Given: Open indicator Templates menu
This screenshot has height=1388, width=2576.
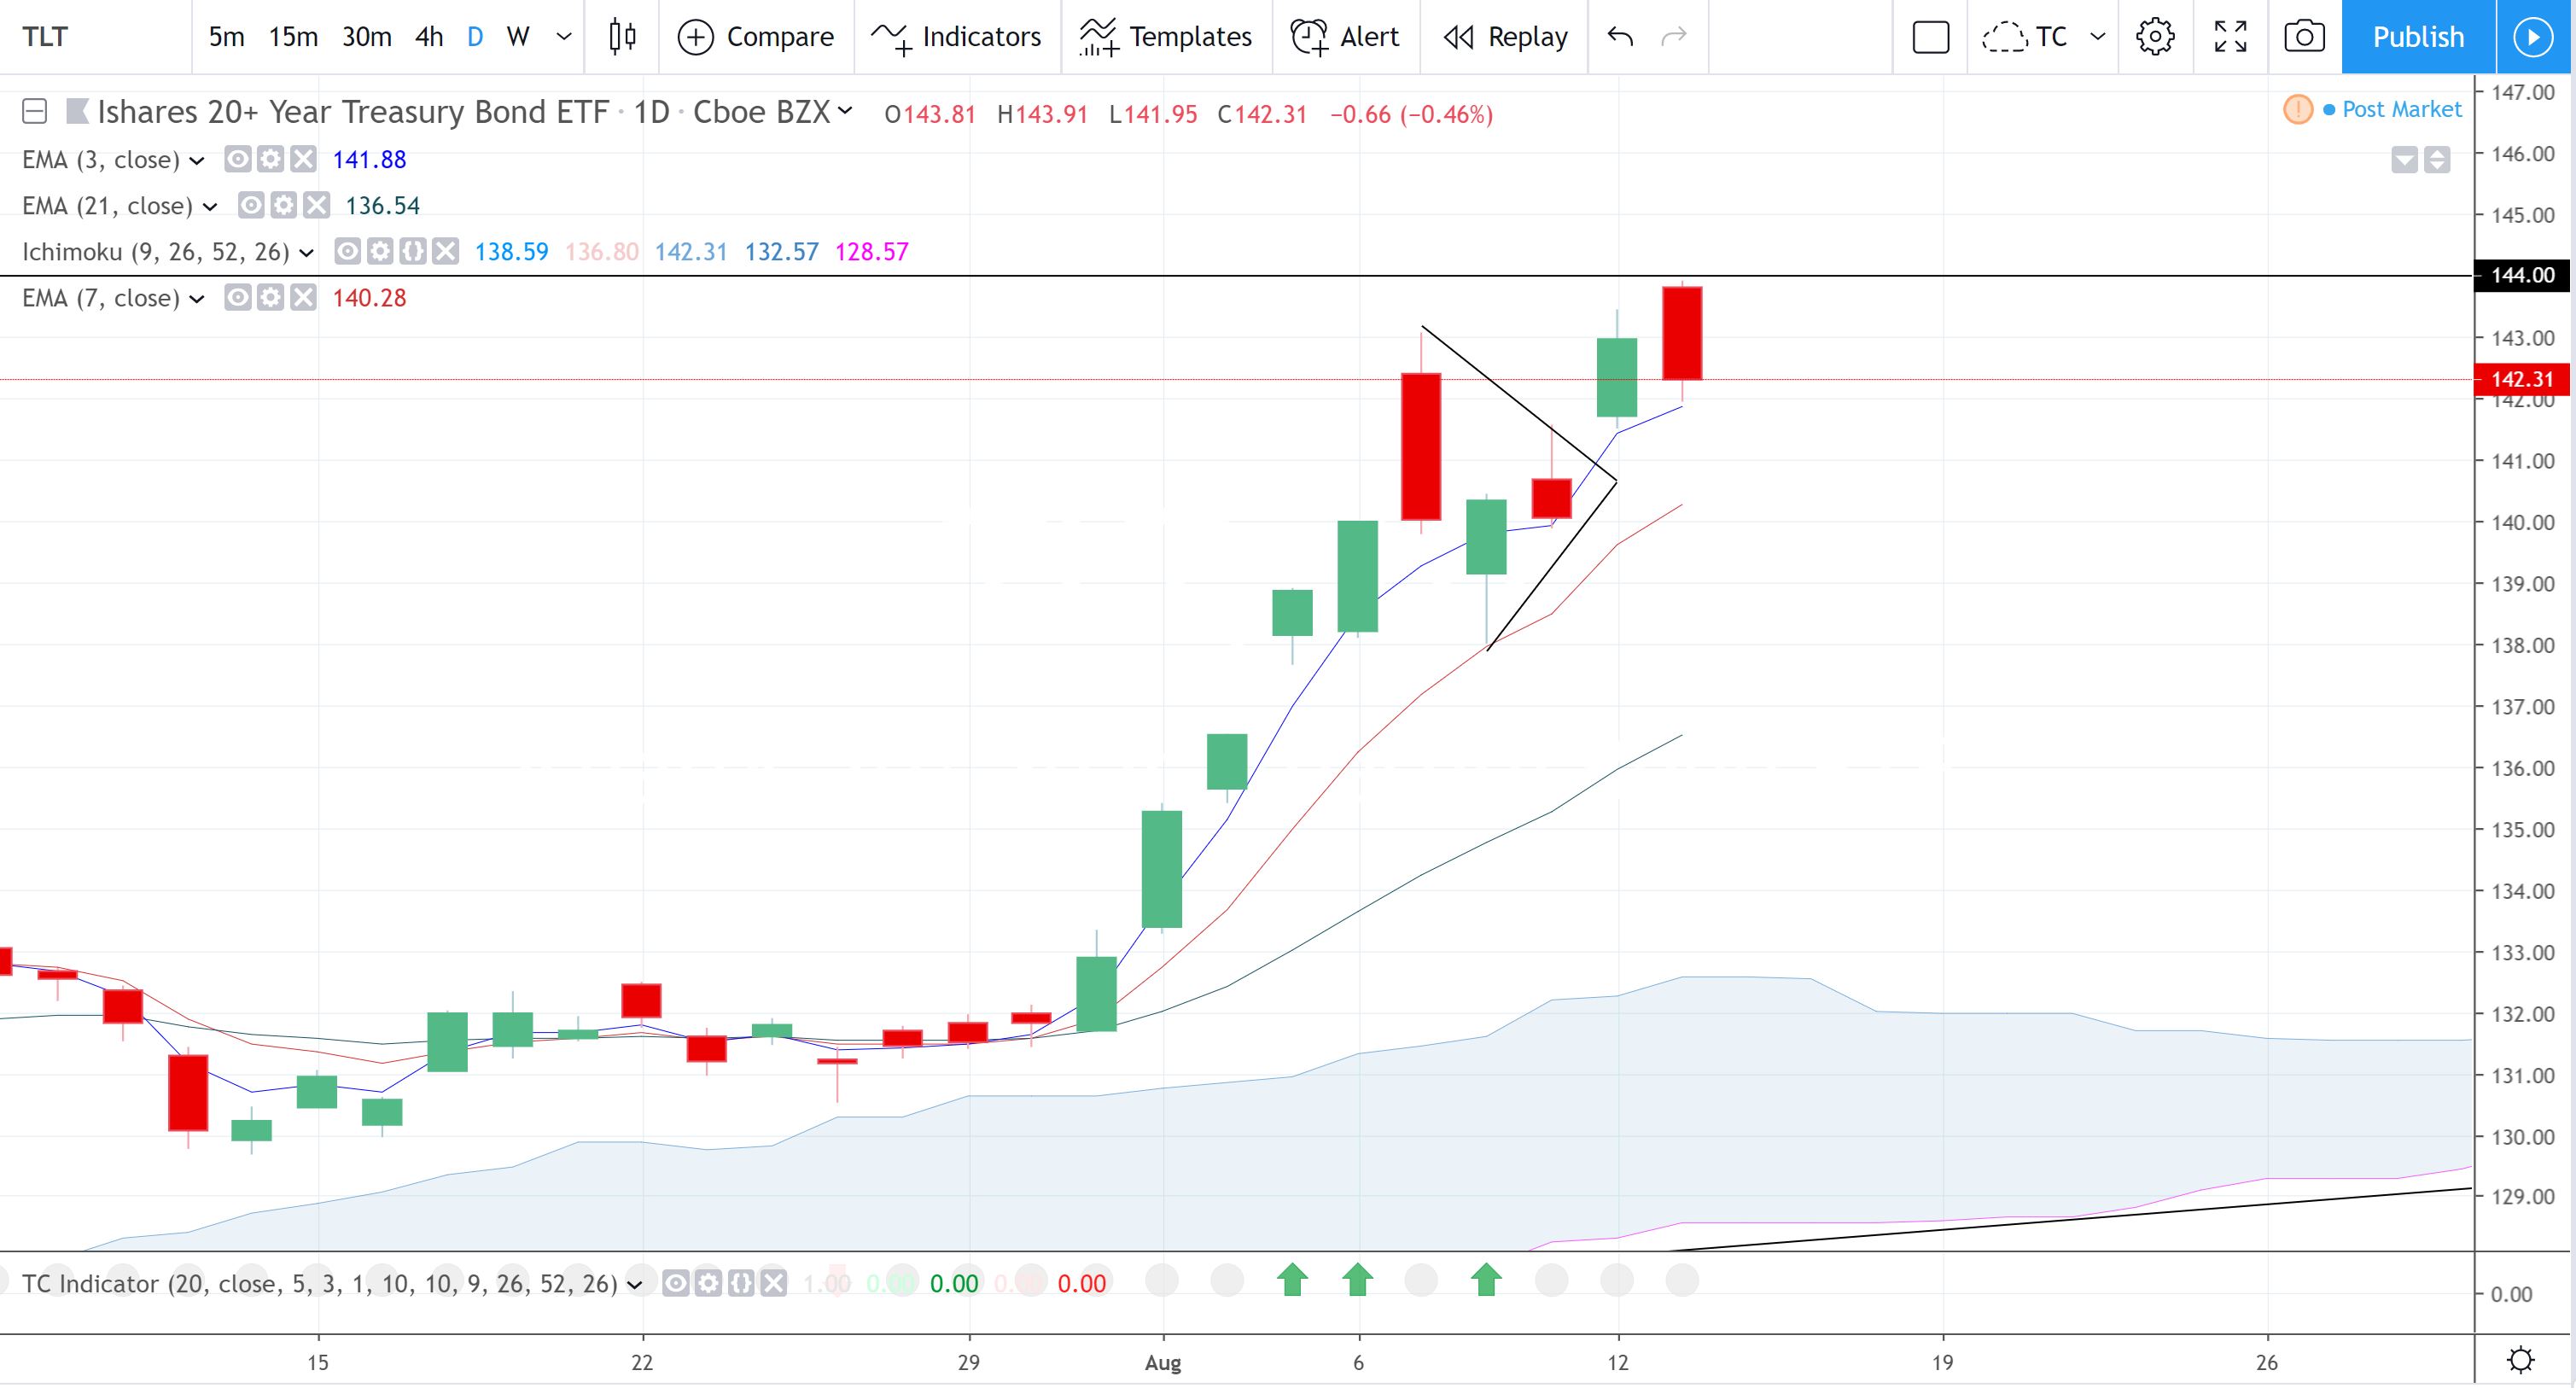Looking at the screenshot, I should tap(1166, 37).
